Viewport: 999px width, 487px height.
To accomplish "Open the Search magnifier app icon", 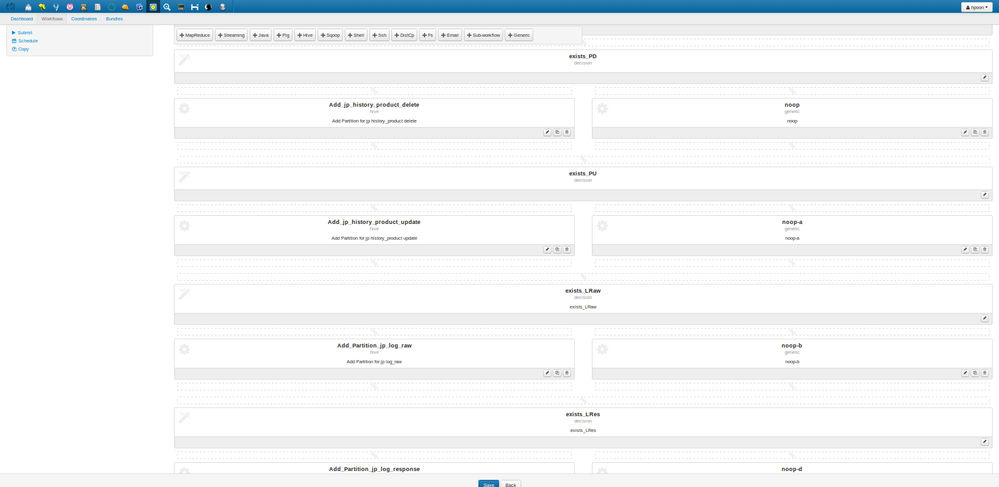I will [167, 7].
